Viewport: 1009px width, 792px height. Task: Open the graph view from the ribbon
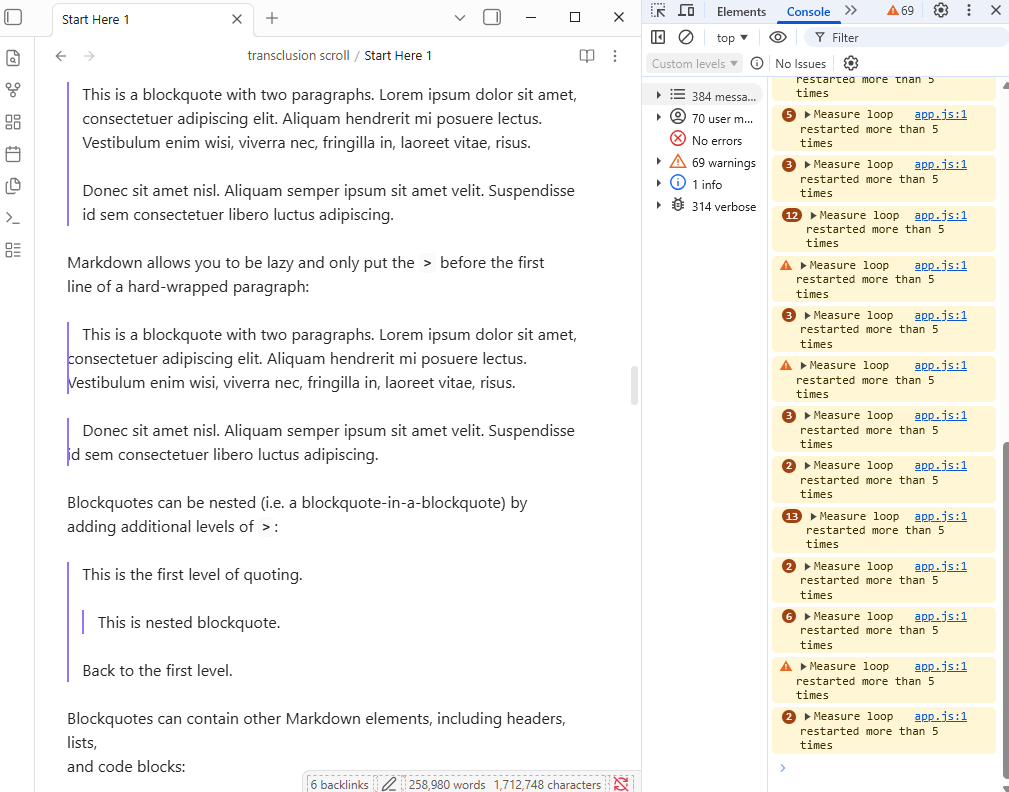coord(13,90)
